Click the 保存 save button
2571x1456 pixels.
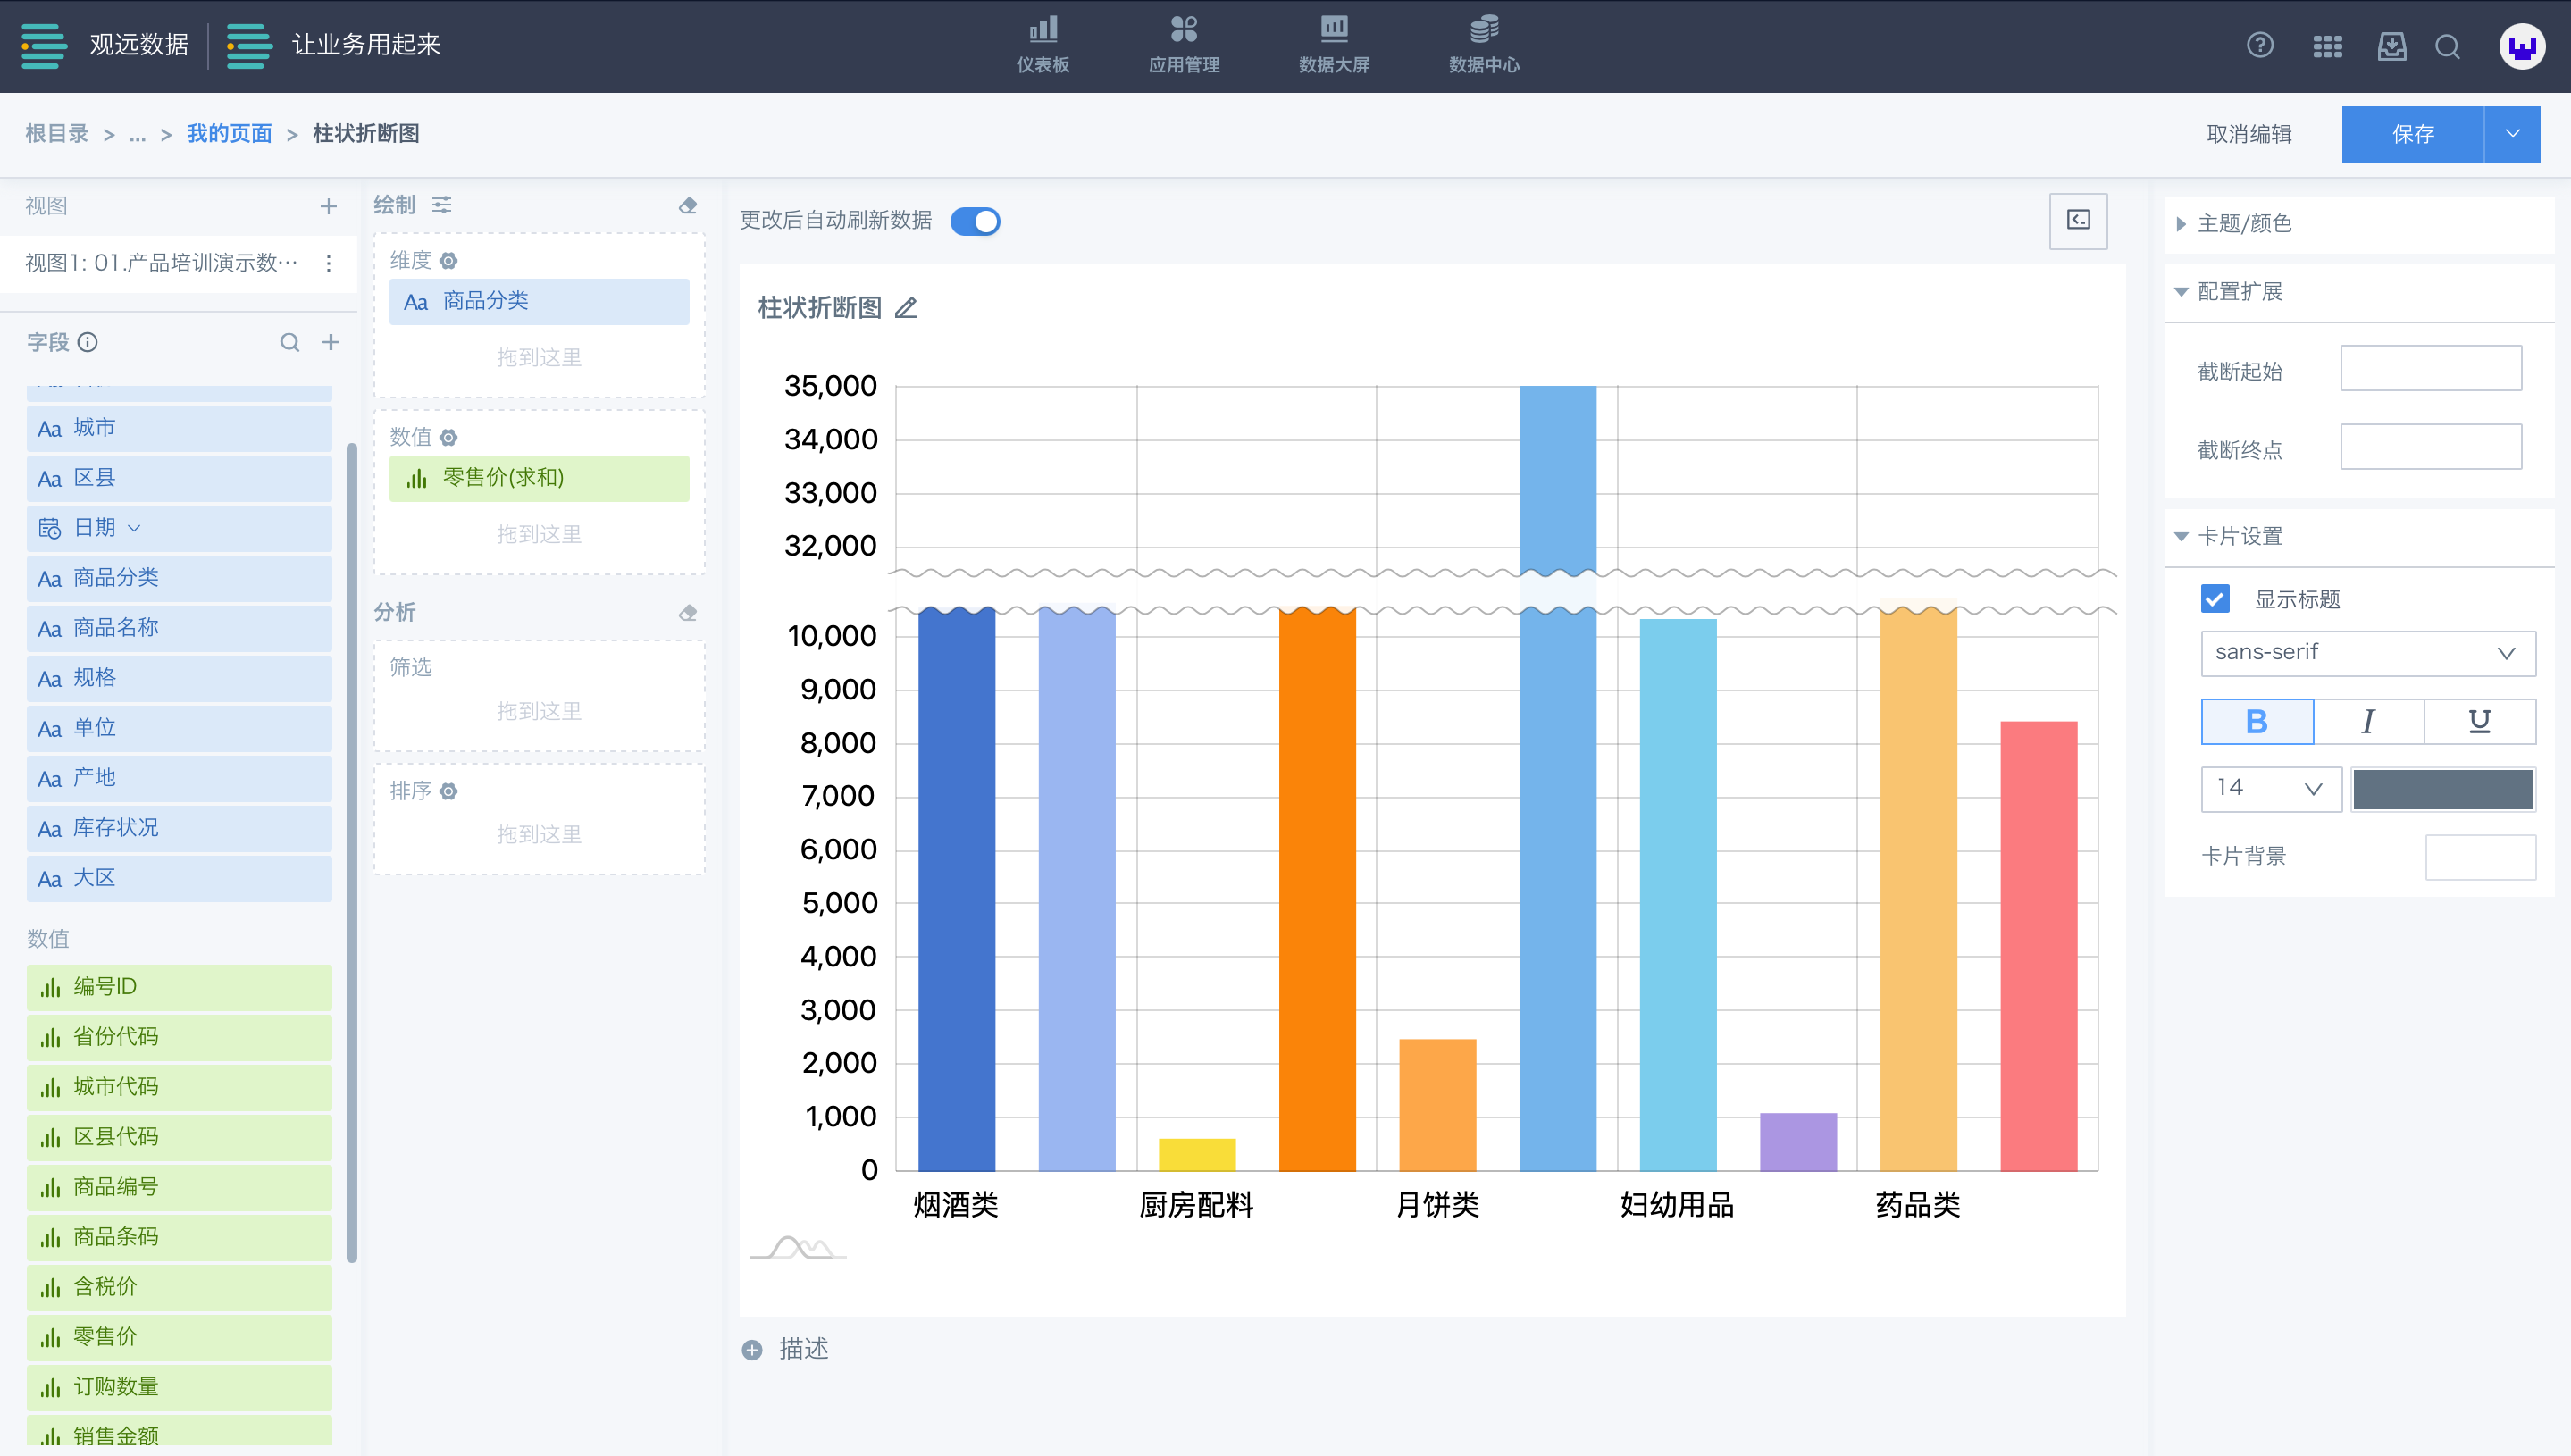pyautogui.click(x=2412, y=134)
